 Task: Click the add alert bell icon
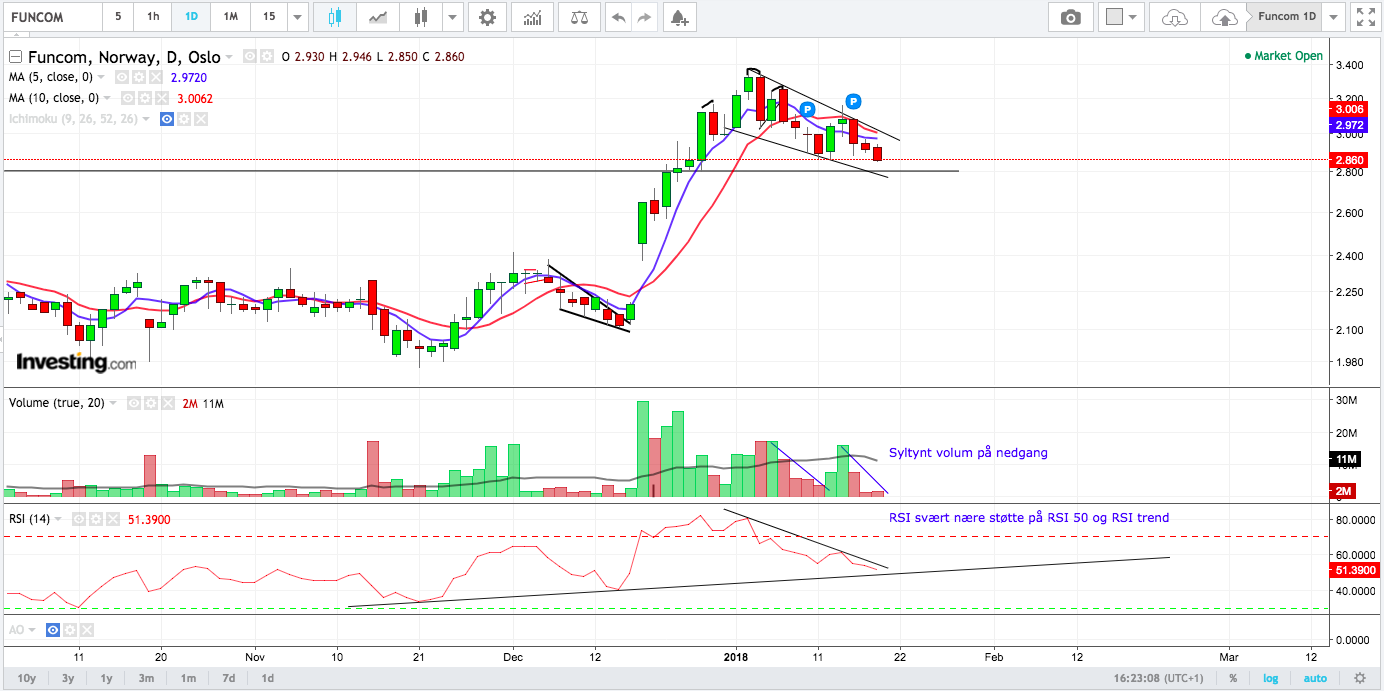point(678,17)
